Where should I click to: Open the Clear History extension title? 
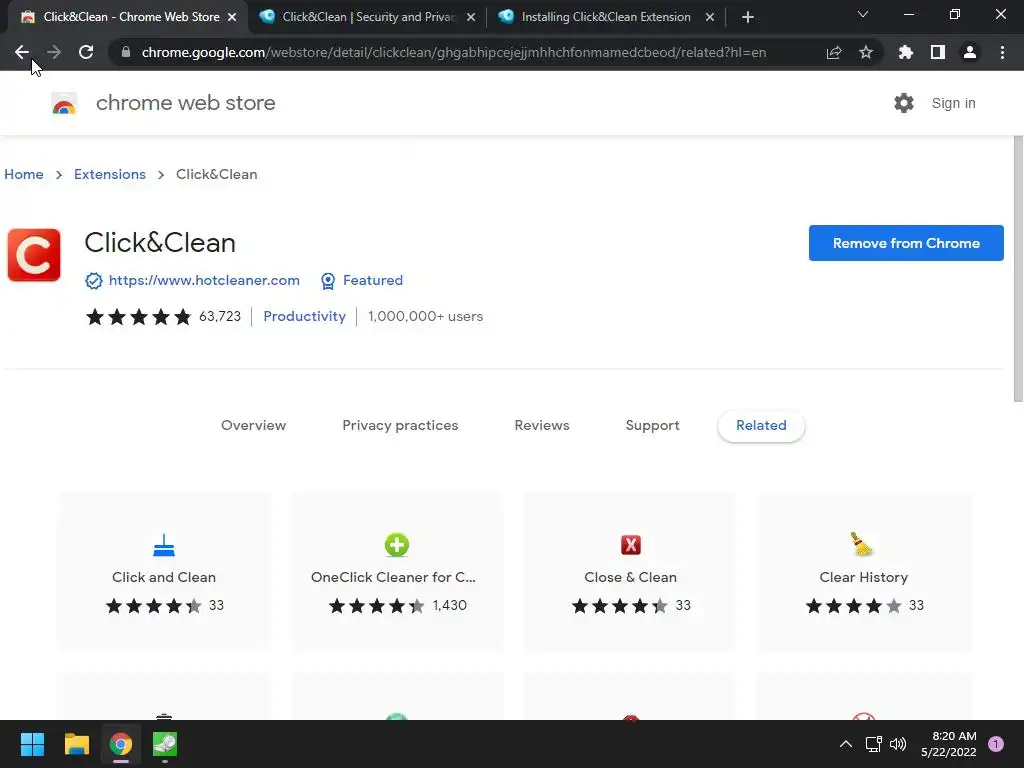863,577
